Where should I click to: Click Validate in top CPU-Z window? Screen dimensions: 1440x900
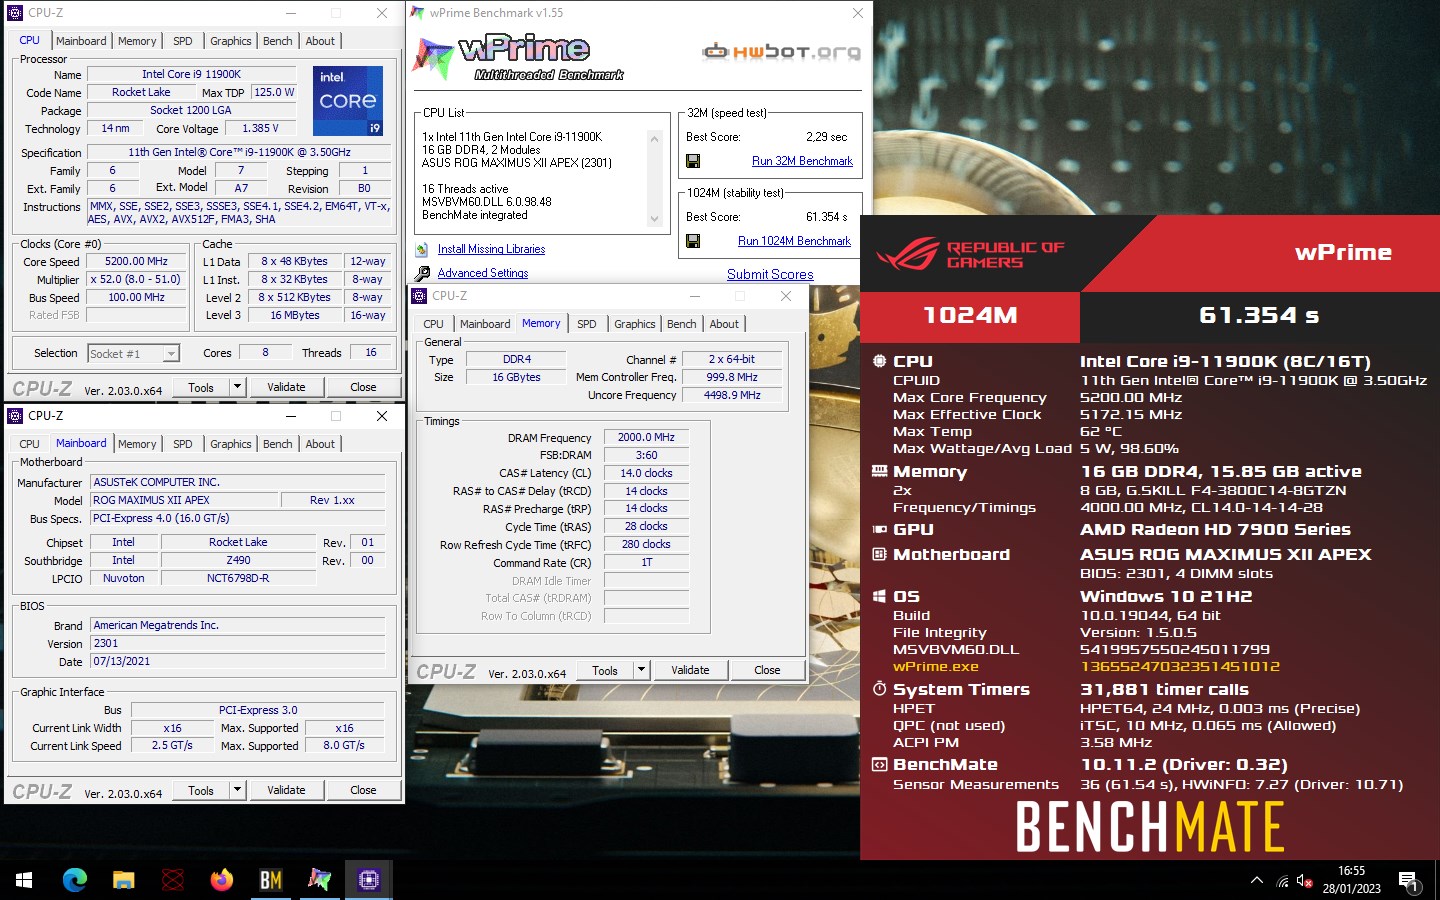point(286,387)
